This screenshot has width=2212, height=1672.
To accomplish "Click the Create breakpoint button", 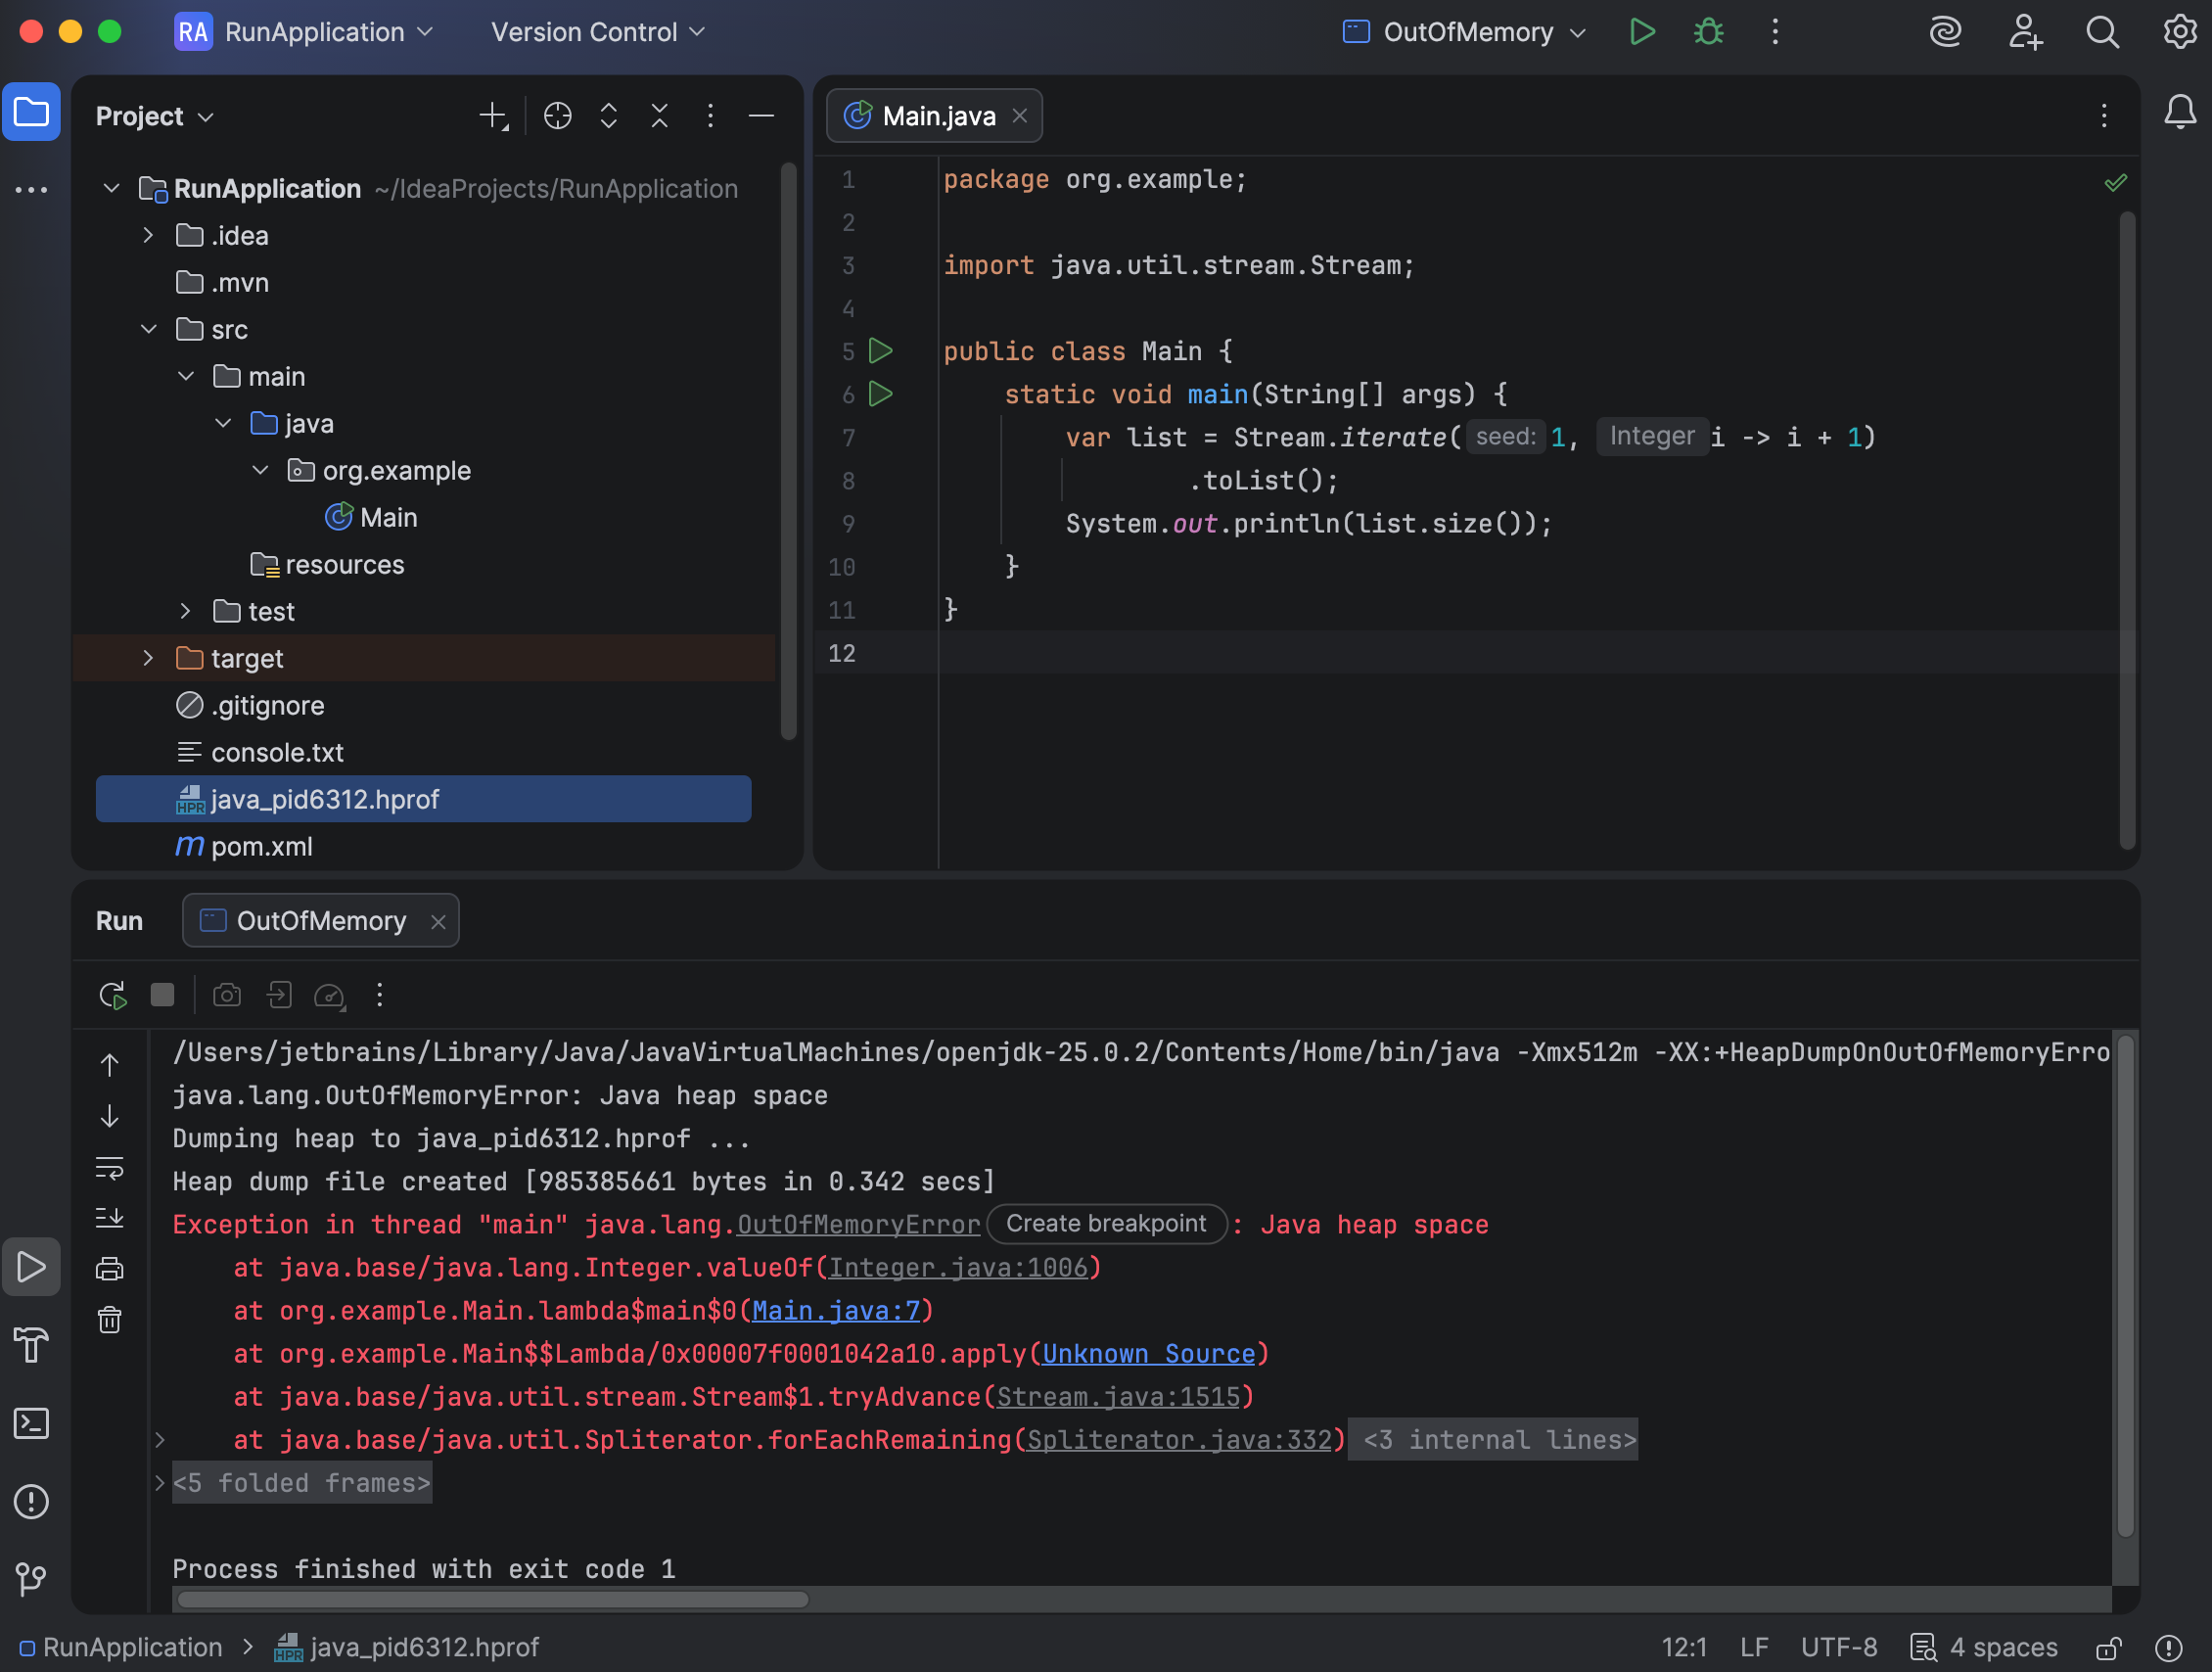I will (x=1106, y=1224).
